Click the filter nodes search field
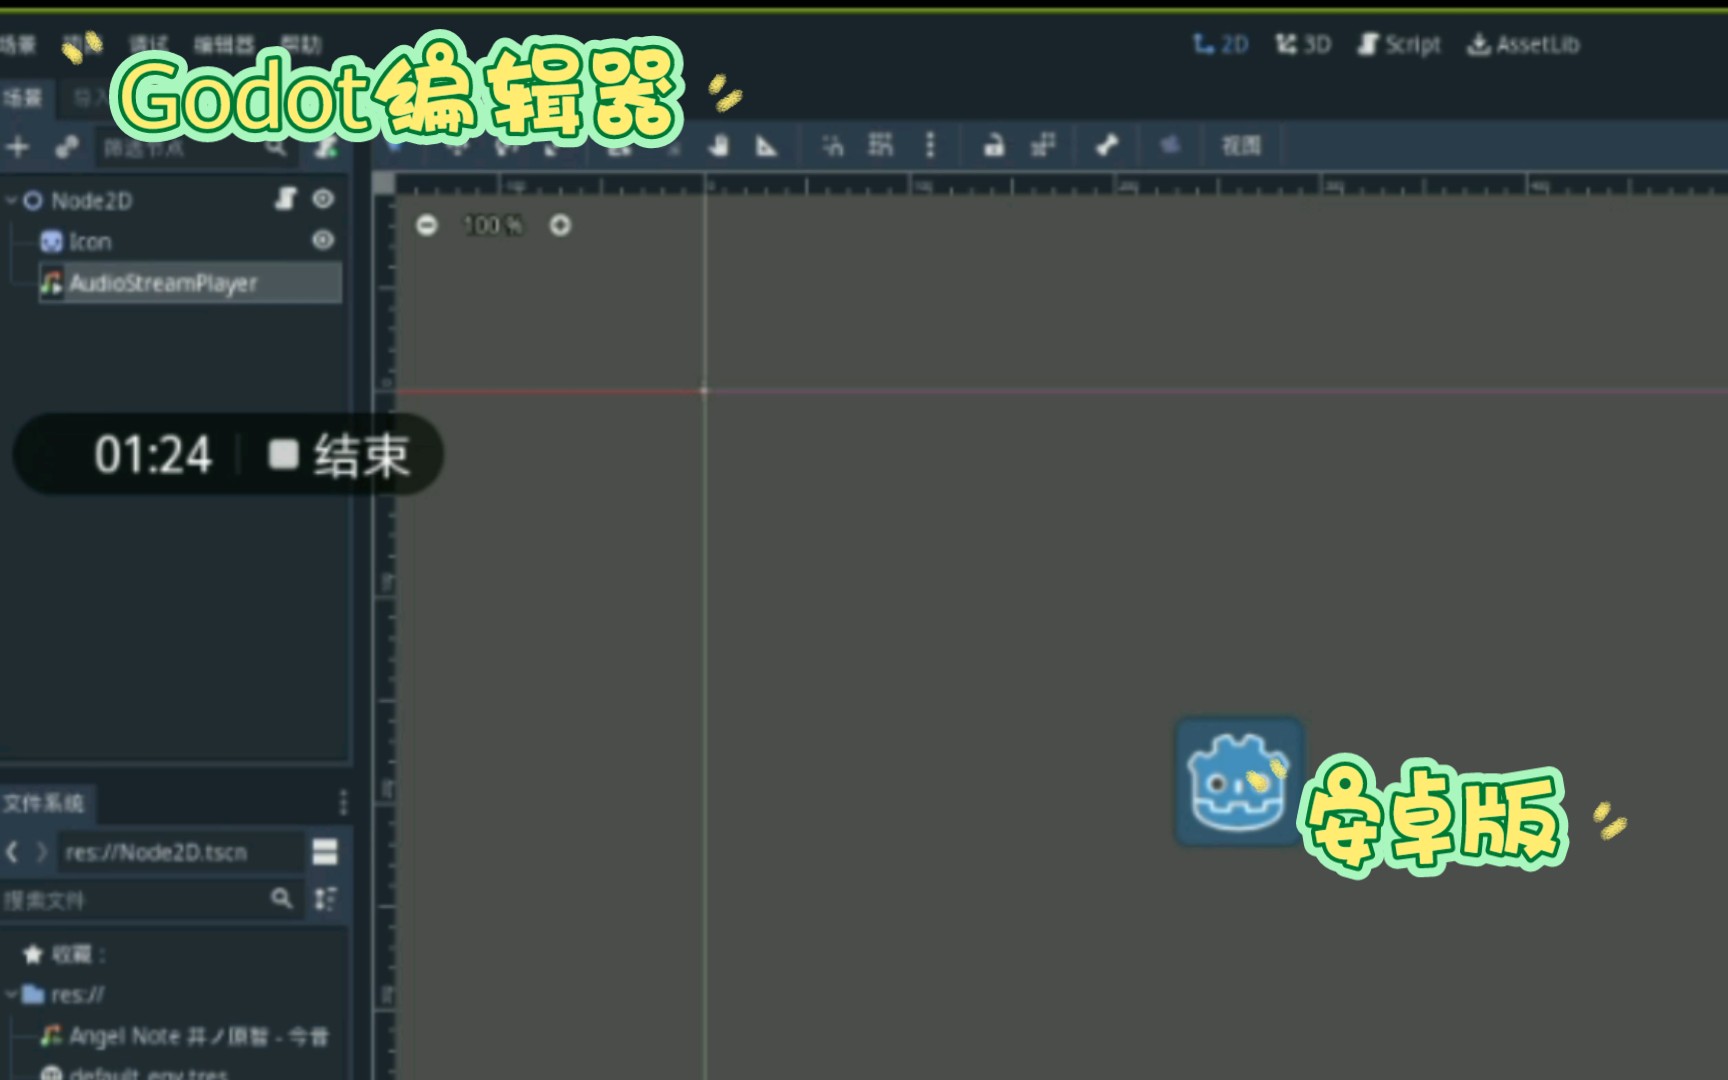 (195, 148)
